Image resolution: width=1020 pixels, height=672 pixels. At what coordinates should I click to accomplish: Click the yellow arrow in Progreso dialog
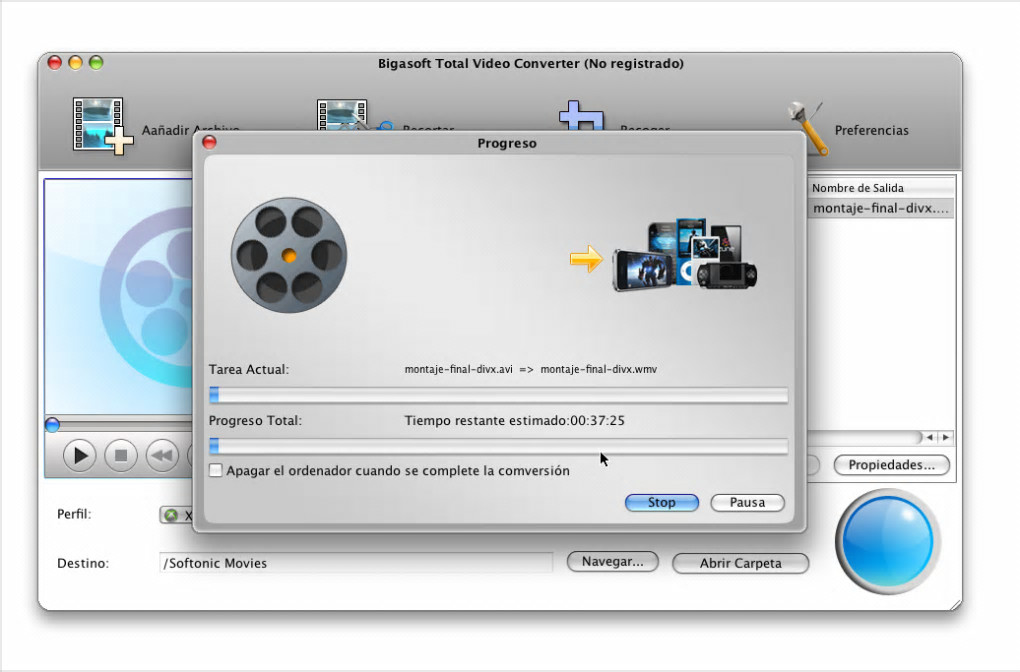click(x=586, y=259)
